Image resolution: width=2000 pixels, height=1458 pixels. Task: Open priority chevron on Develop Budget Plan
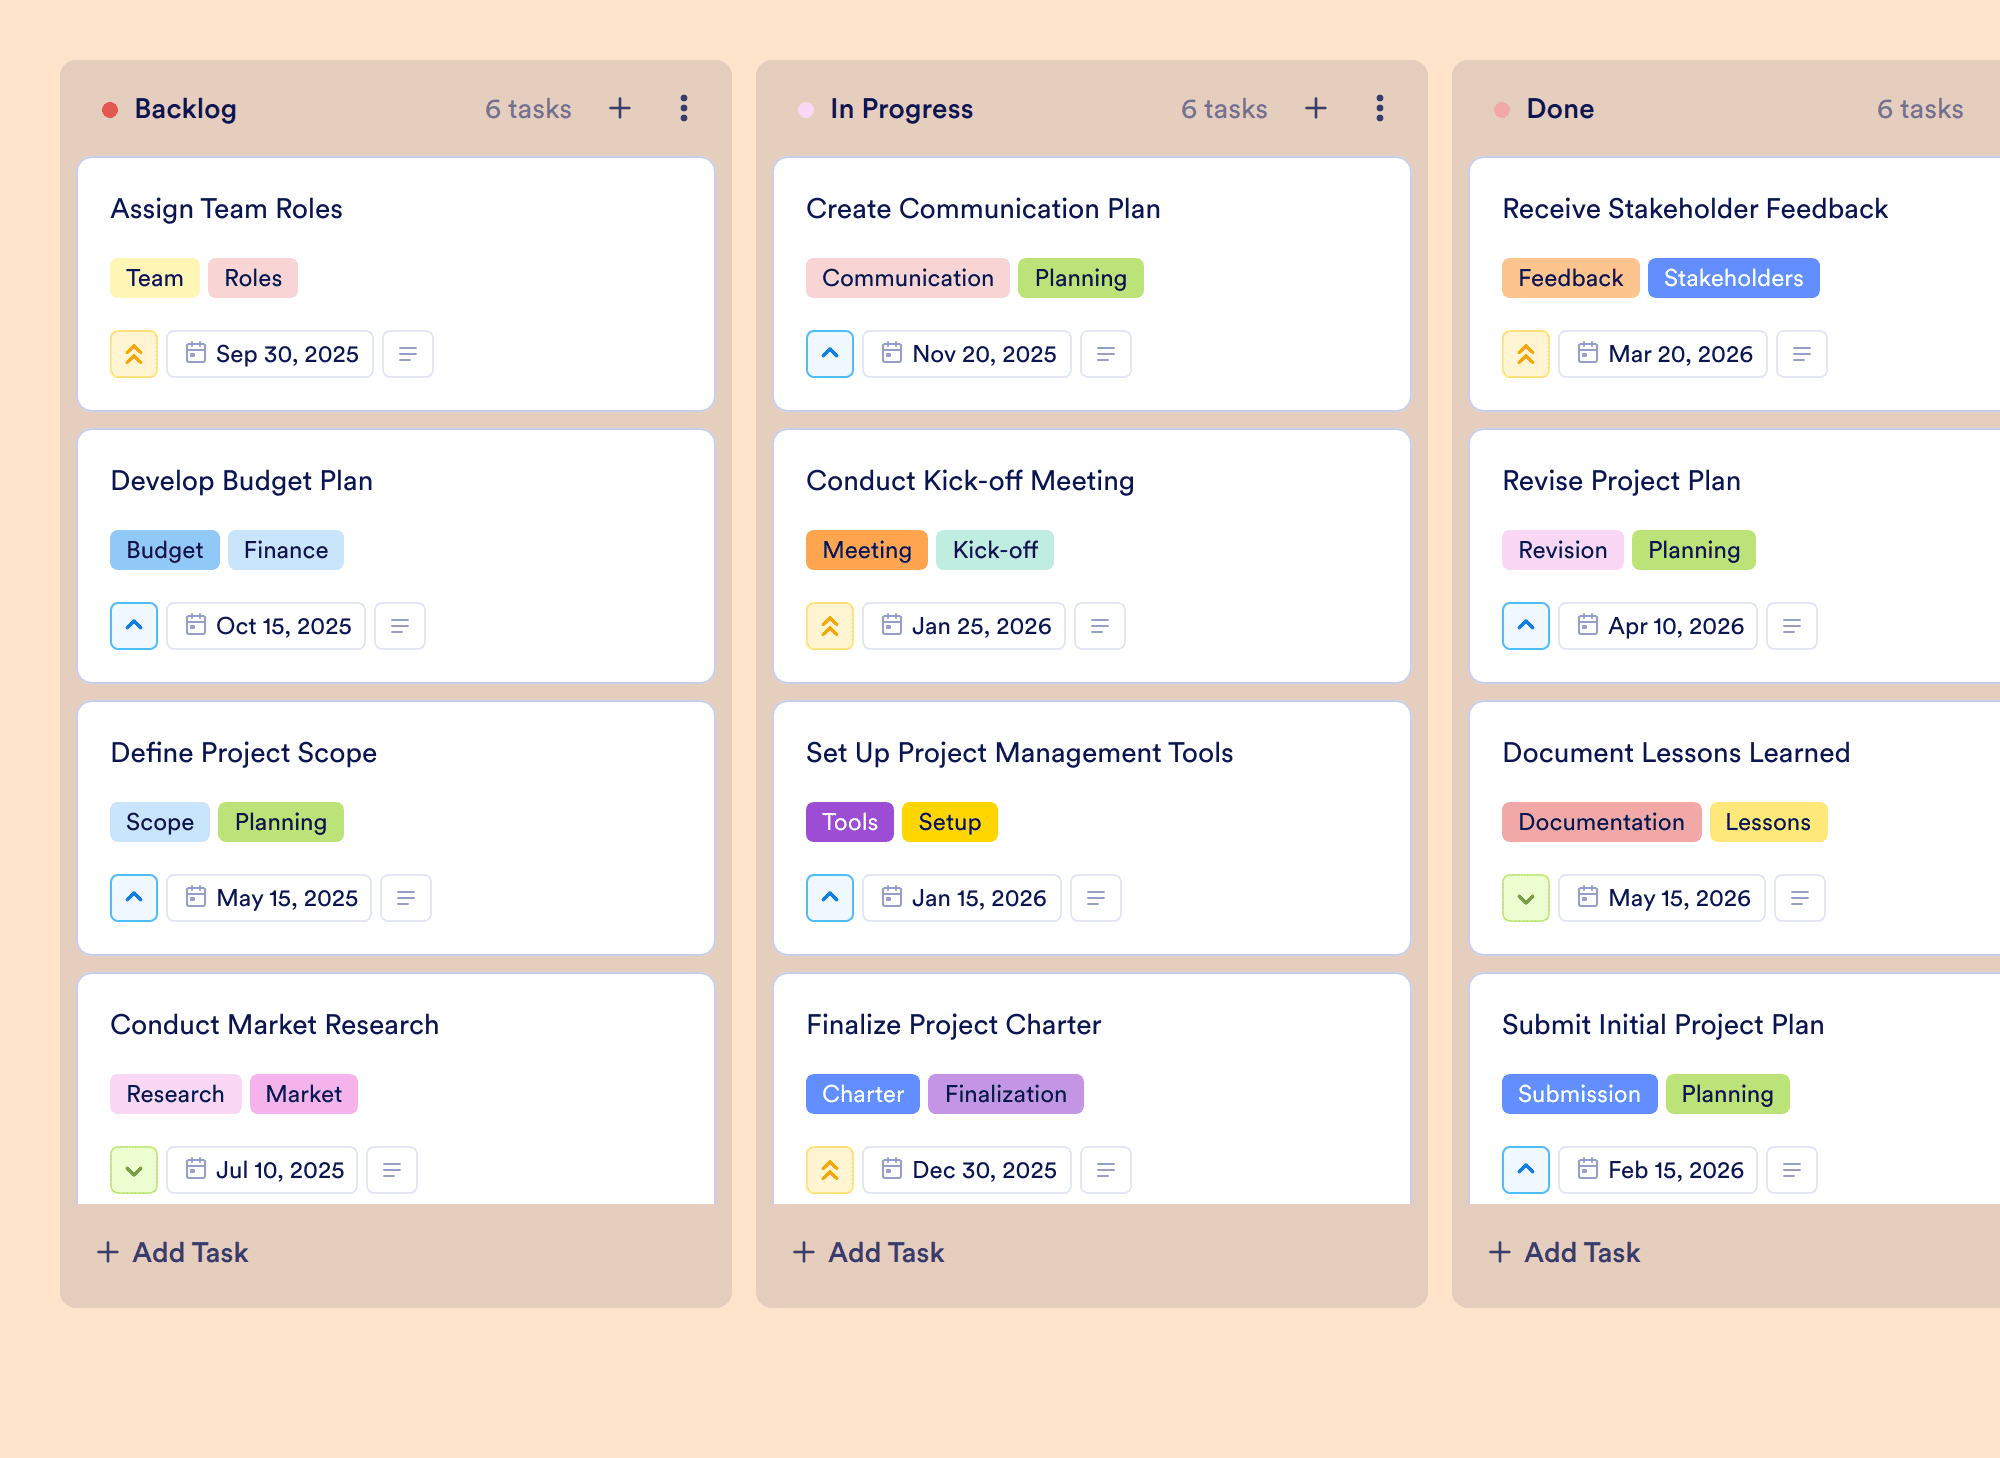pos(134,626)
